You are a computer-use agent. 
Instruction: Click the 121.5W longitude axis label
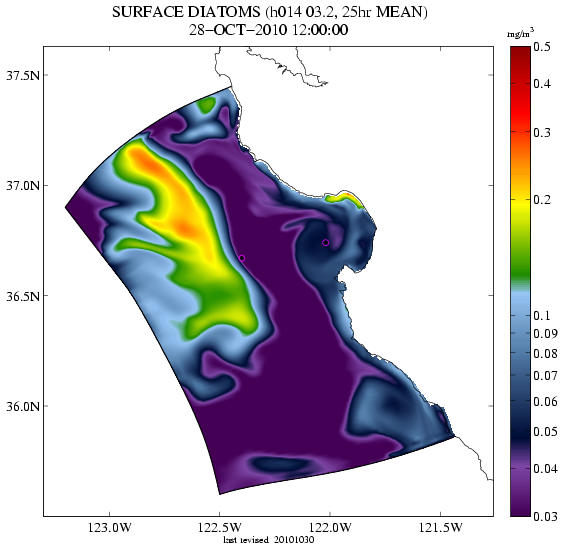[x=440, y=527]
